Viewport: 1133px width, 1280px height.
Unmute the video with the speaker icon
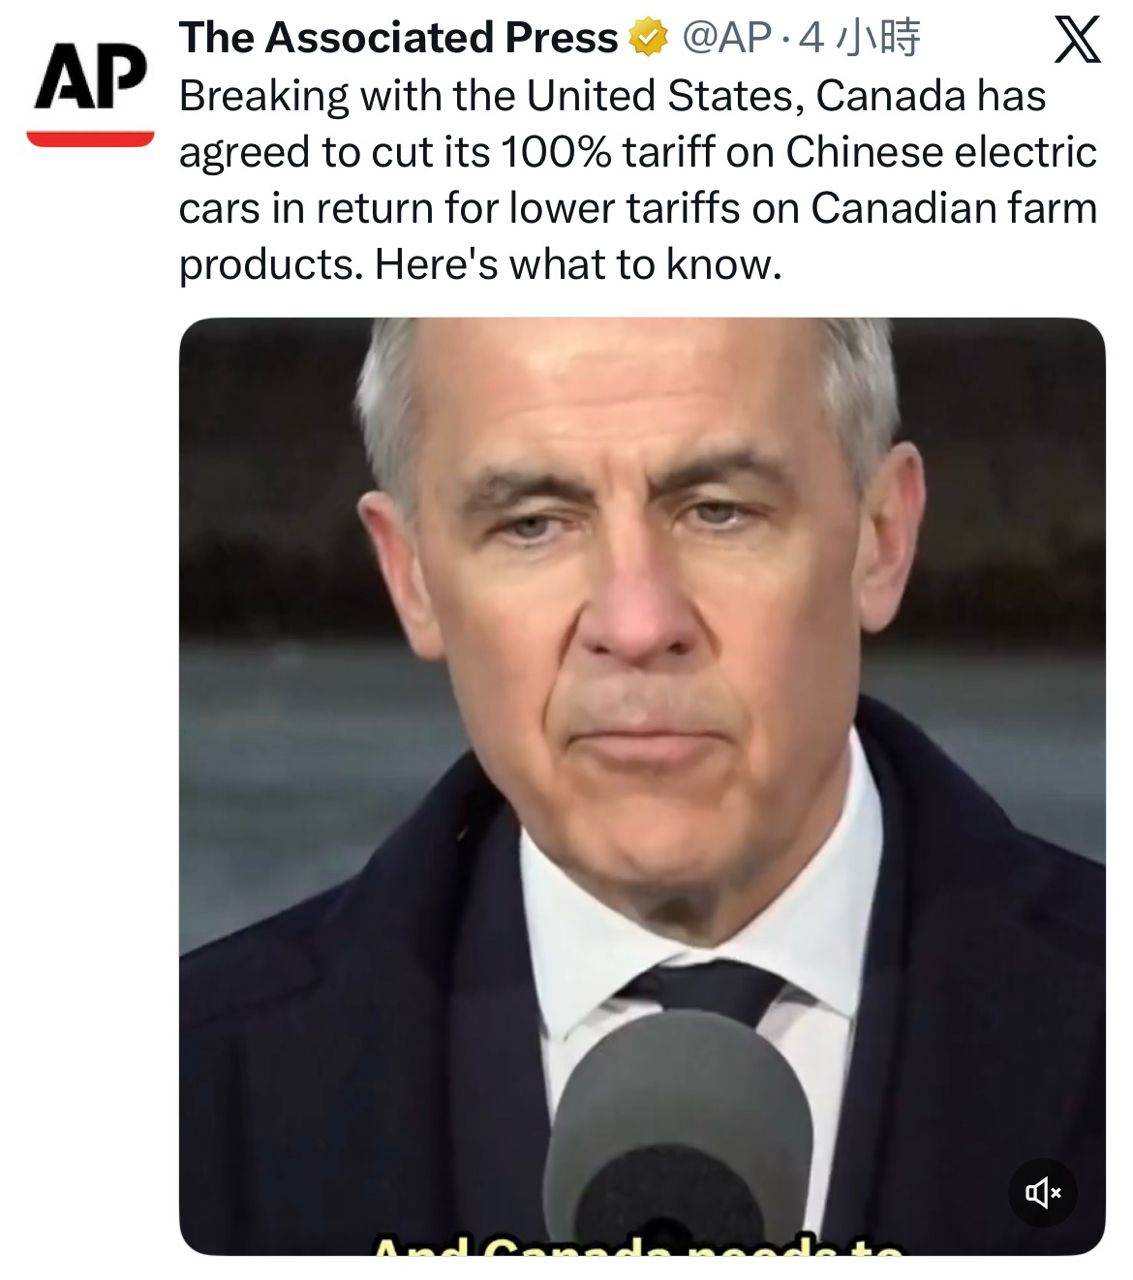[x=1042, y=1192]
